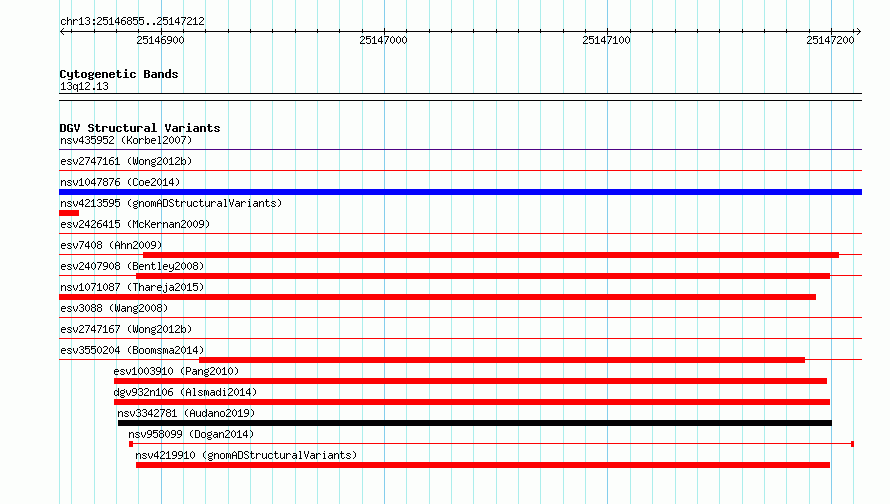
Task: Select the esv2426415 (McKernan2009) label
Action: pos(135,224)
